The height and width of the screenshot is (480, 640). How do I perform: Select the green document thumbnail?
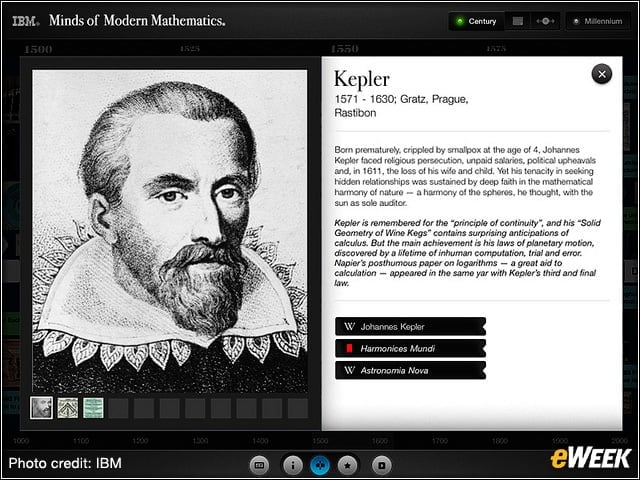point(93,408)
